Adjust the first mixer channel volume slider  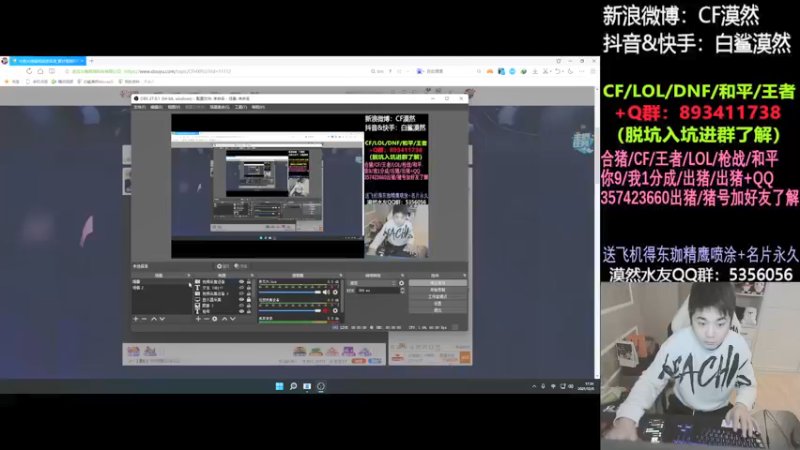[290, 292]
